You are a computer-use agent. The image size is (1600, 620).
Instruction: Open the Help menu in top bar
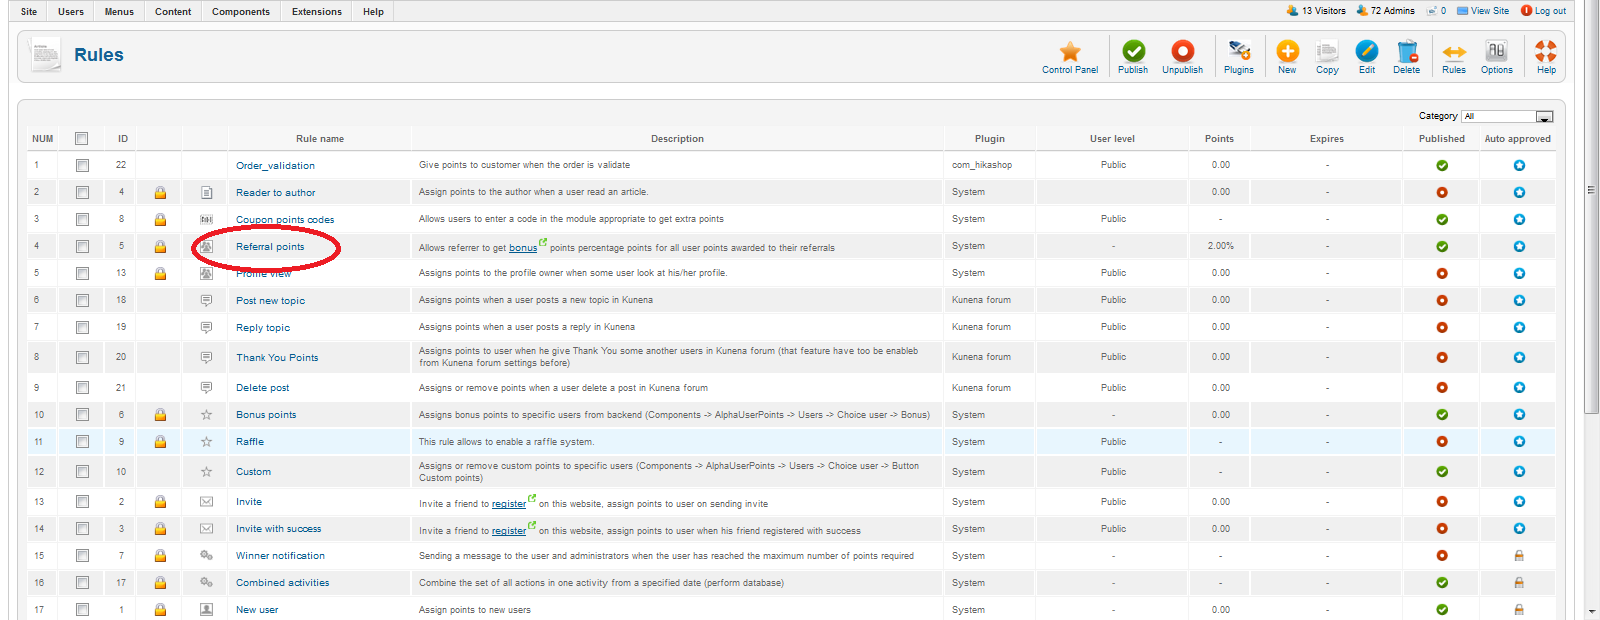tap(373, 12)
